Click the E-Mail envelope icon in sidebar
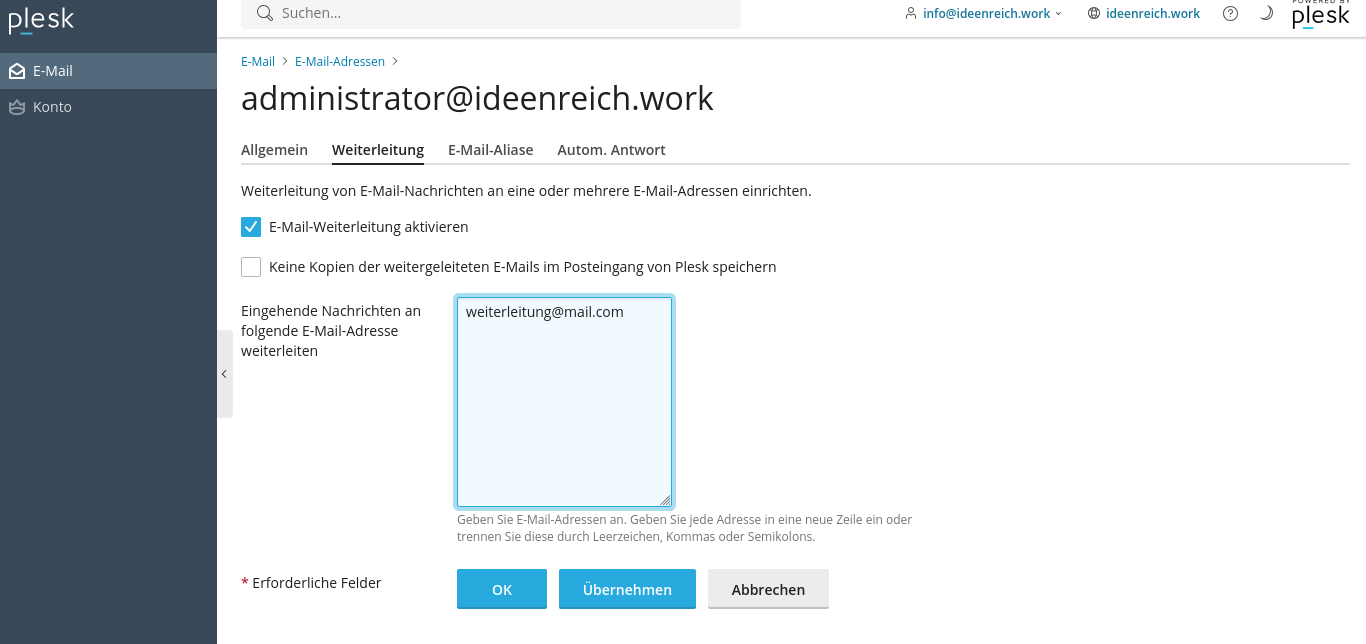 16,71
